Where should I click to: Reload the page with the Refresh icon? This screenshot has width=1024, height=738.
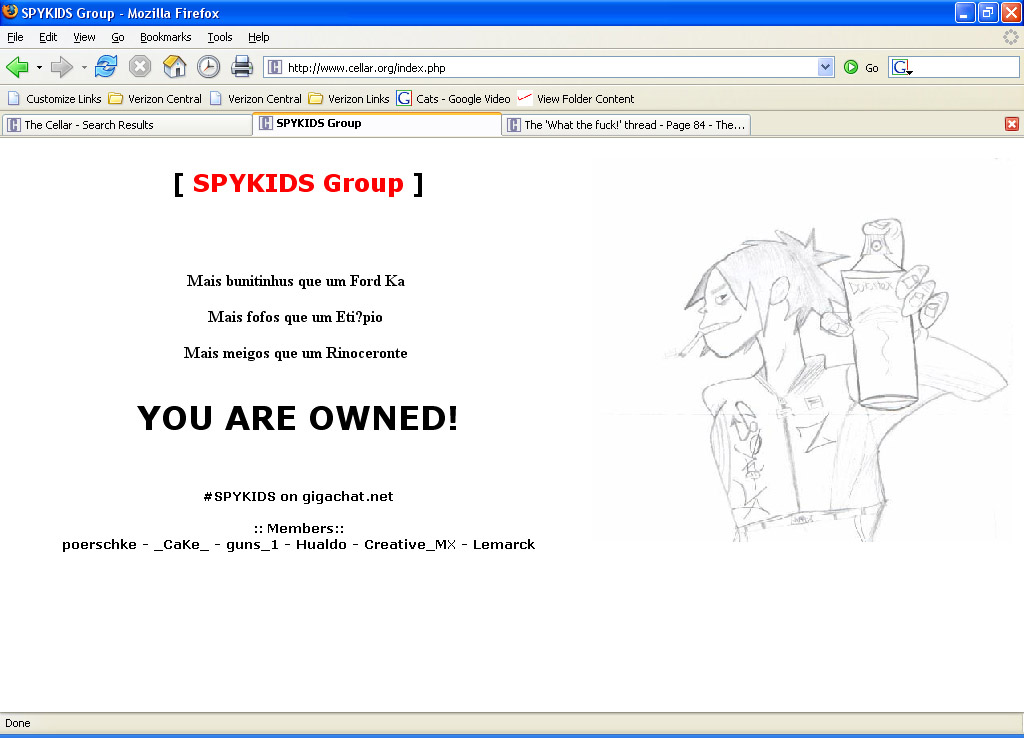pos(106,67)
